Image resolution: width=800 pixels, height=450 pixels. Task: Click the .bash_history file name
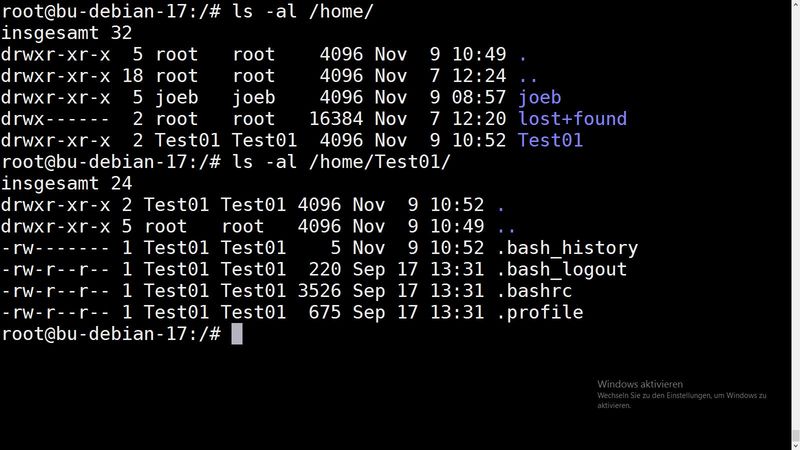[x=567, y=247]
